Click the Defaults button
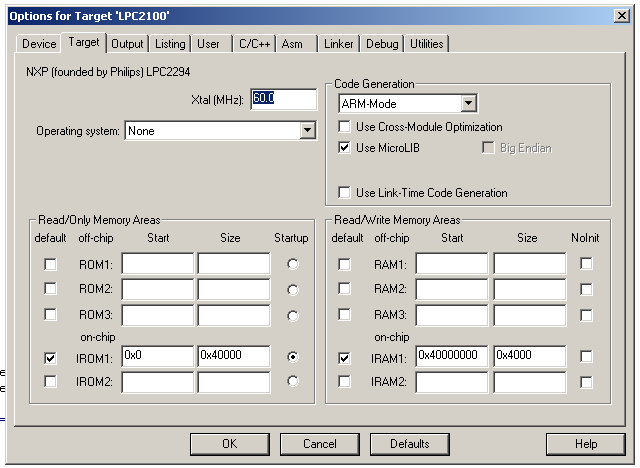This screenshot has width=640, height=468. click(x=409, y=444)
